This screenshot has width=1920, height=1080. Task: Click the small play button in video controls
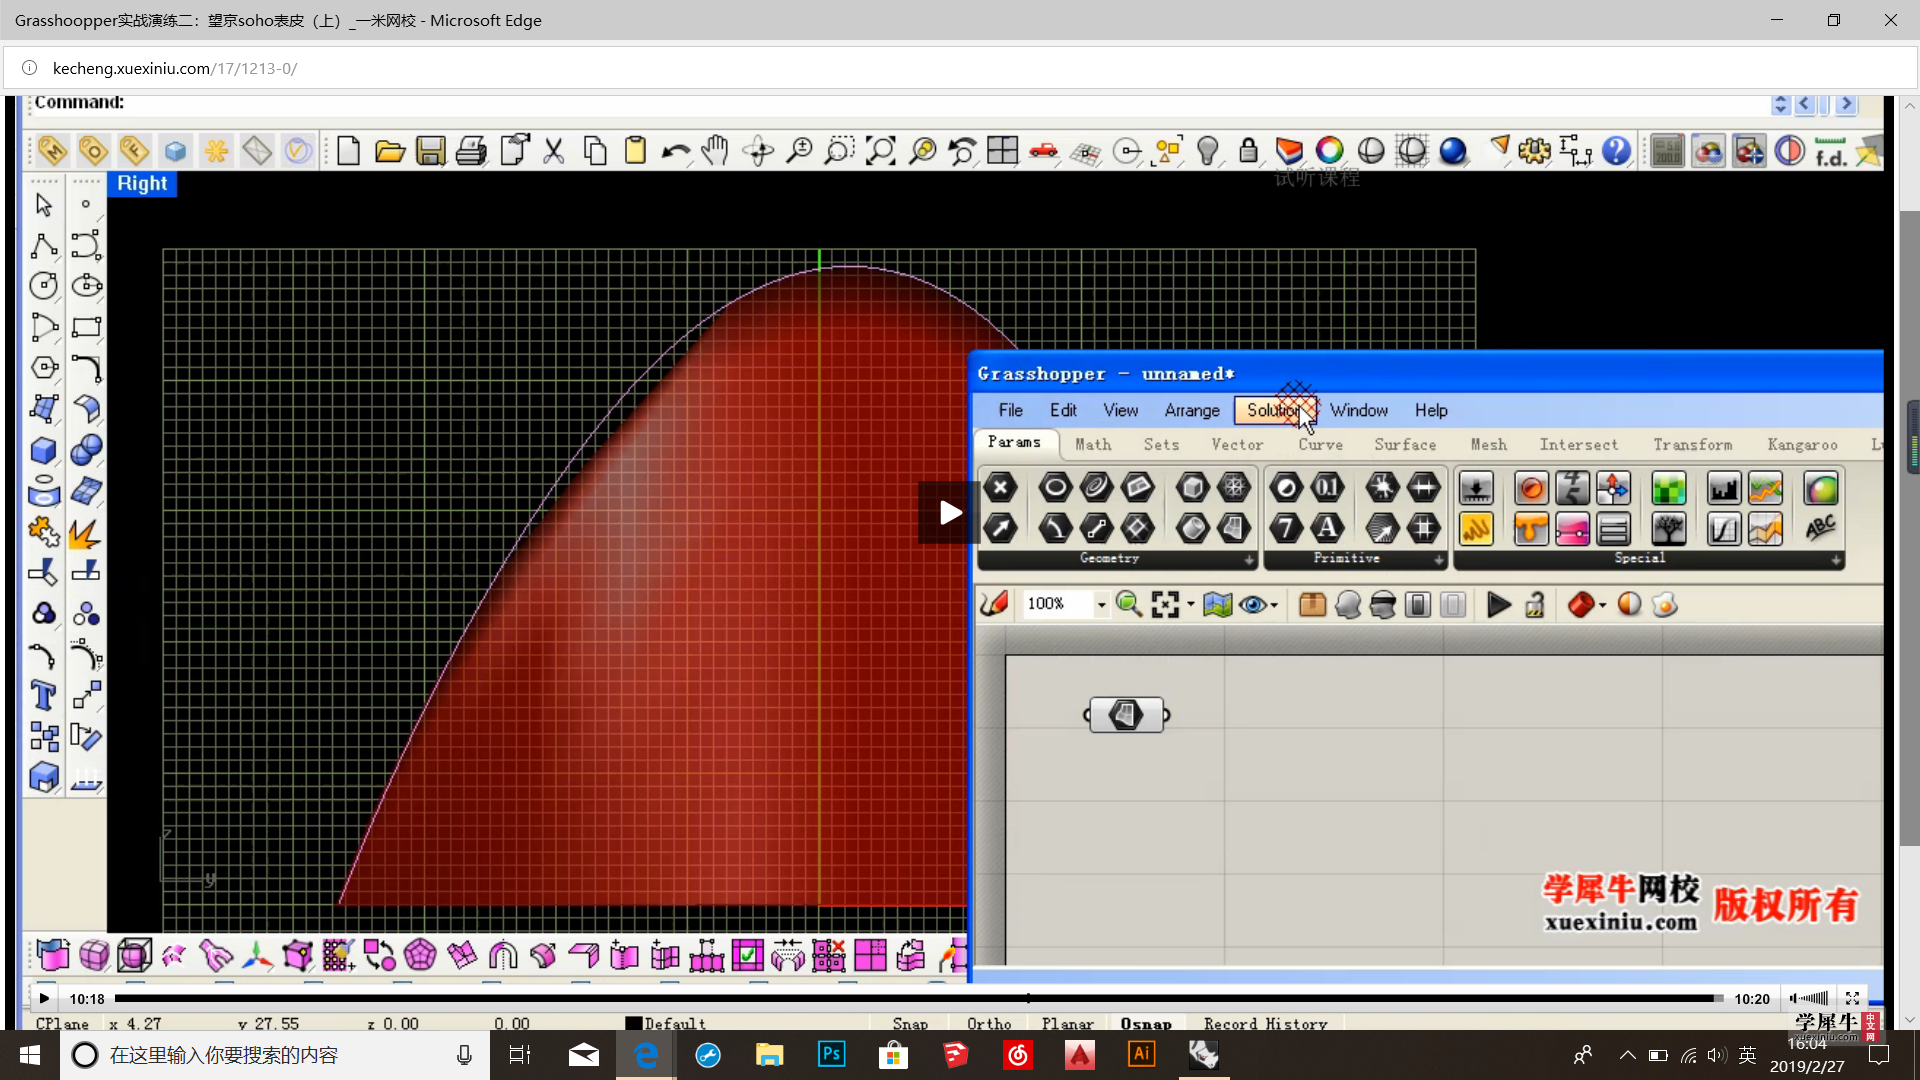44,998
